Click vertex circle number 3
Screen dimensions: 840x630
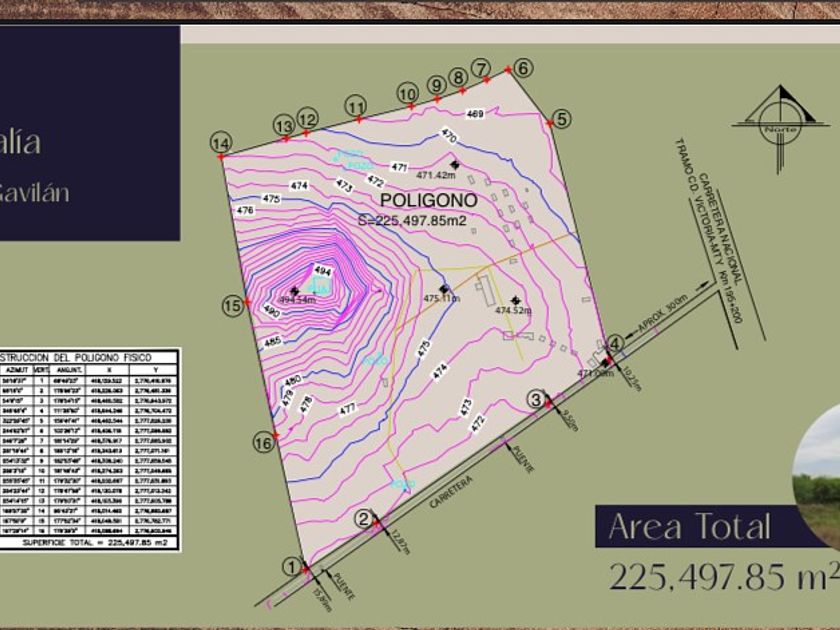tap(537, 399)
